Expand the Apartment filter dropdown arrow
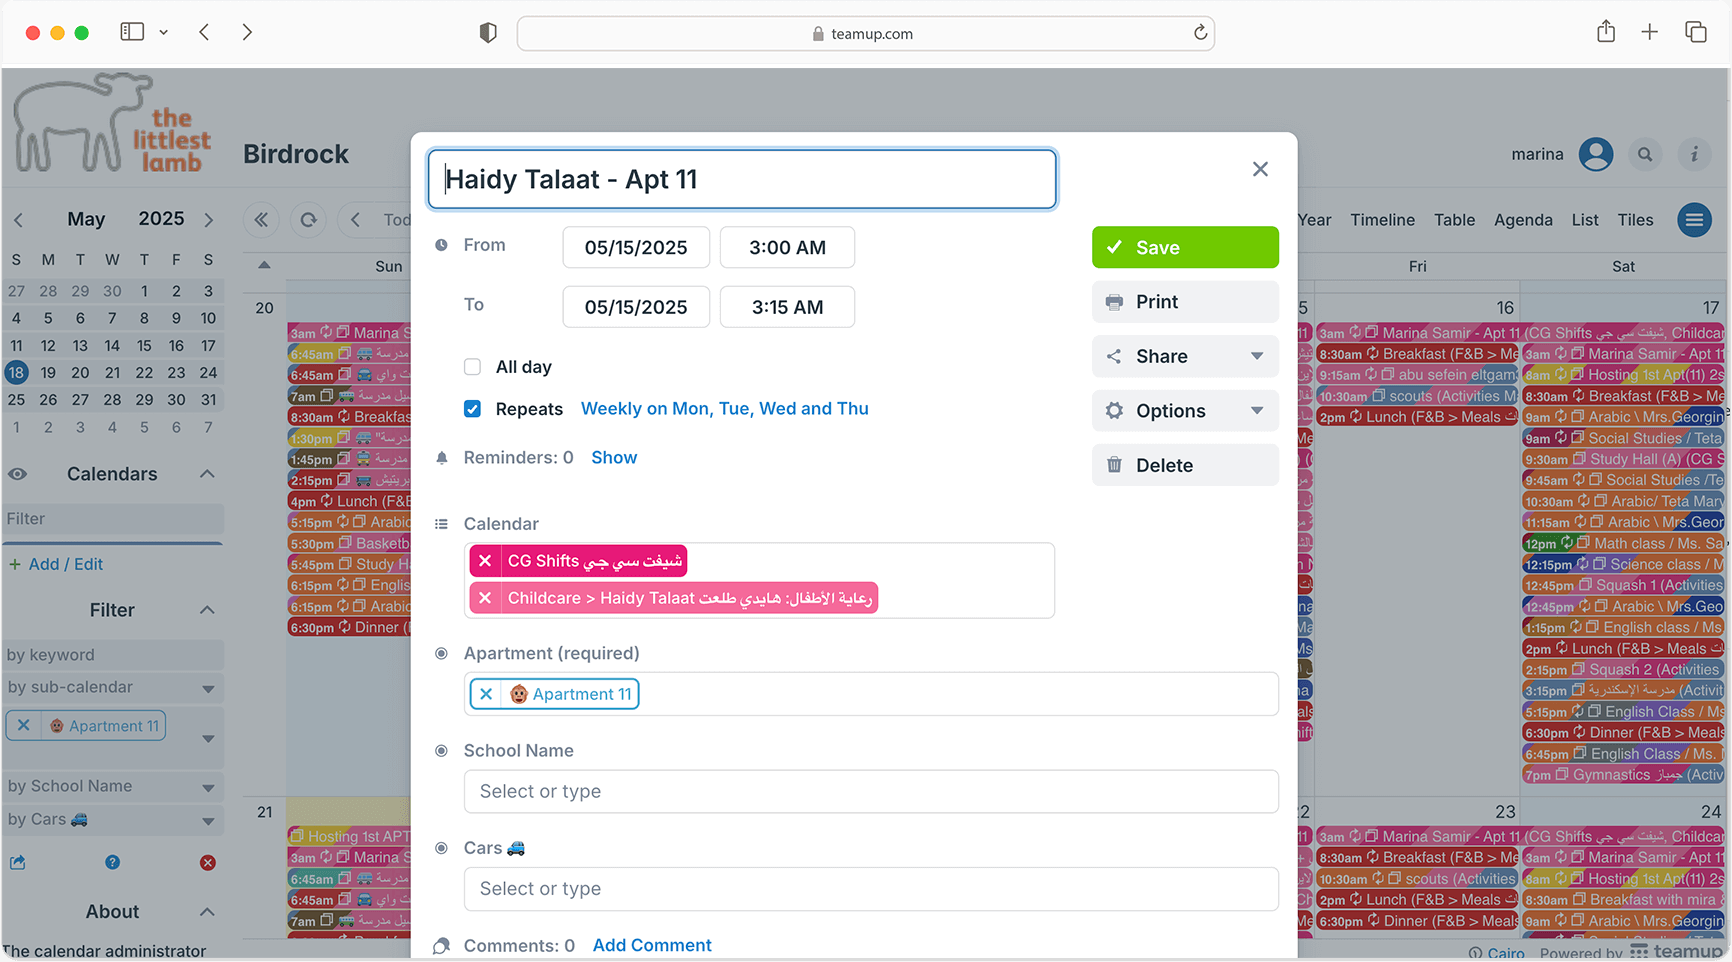The width and height of the screenshot is (1732, 962). click(x=208, y=739)
